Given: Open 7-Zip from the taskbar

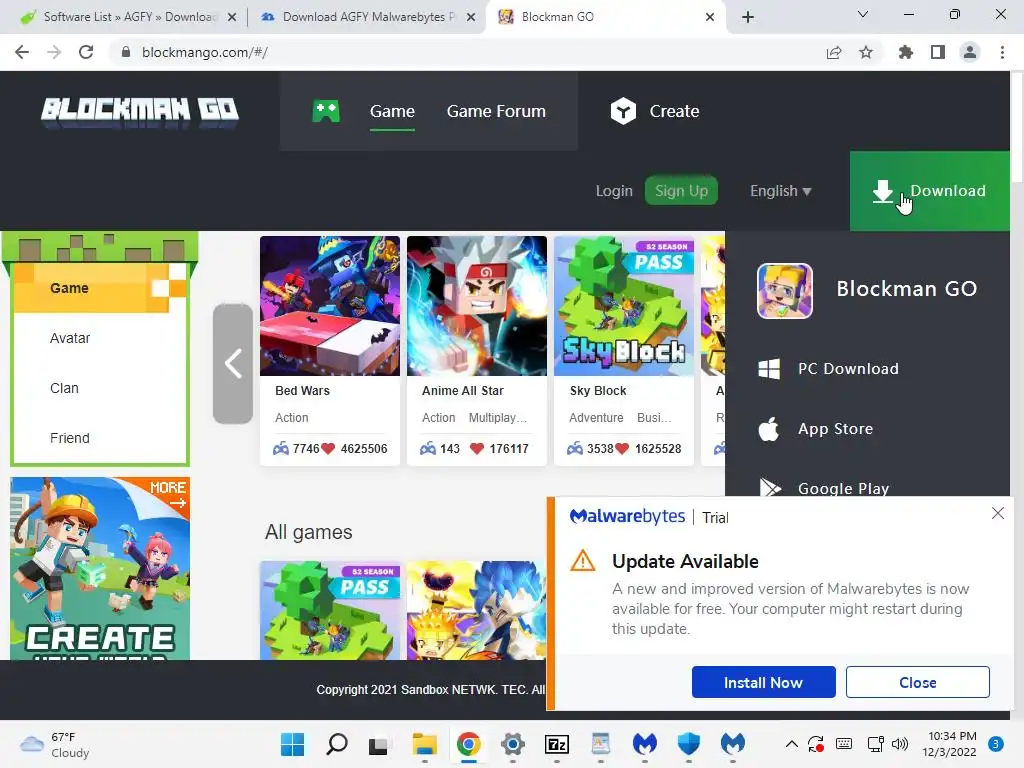Looking at the screenshot, I should 556,744.
